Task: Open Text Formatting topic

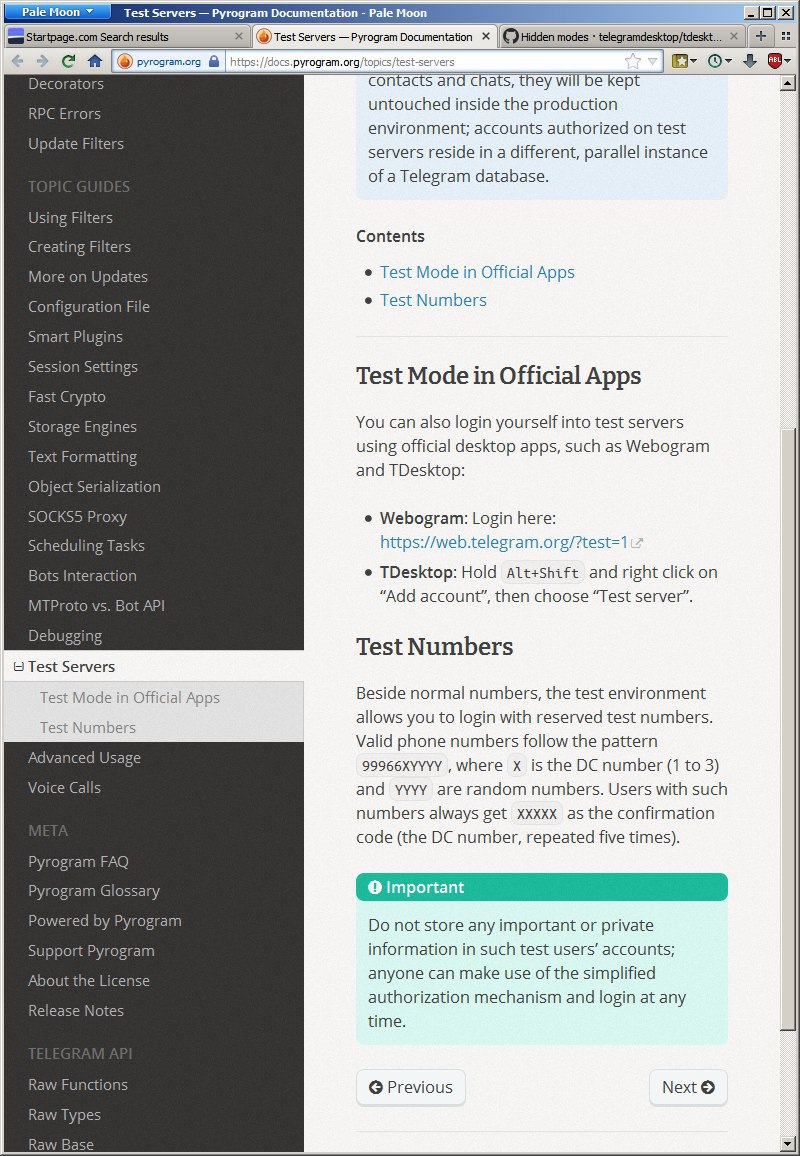Action: 82,456
